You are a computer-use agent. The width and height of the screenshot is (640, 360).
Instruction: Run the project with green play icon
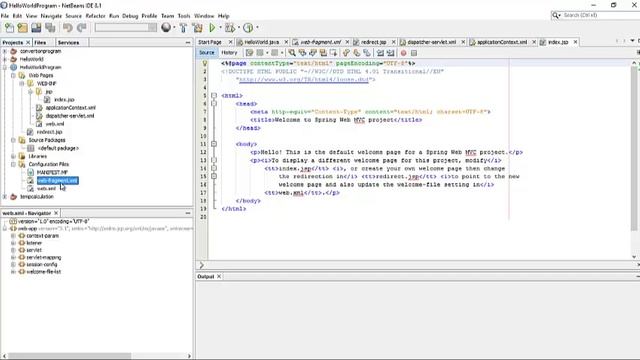[x=212, y=28]
